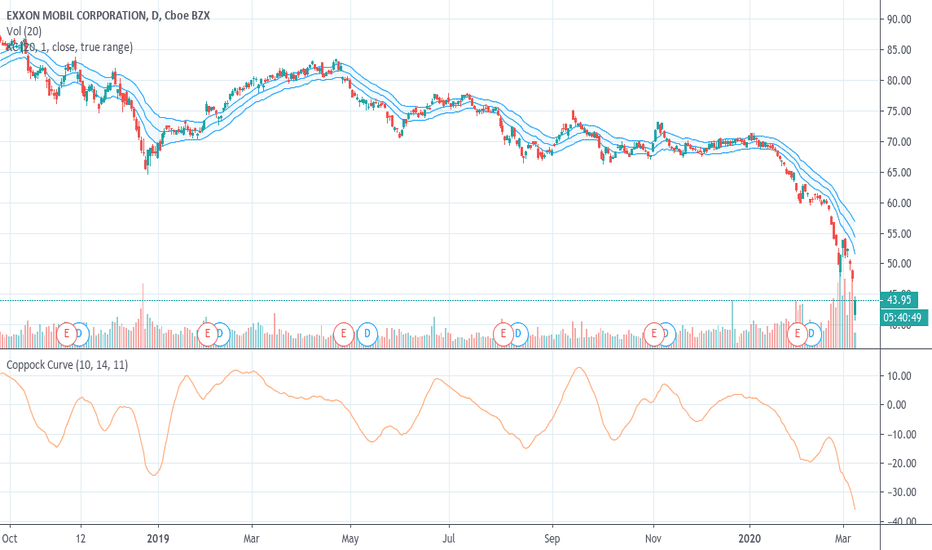
Task: Click the earnings E marker near the 12 date label
Action: click(67, 334)
